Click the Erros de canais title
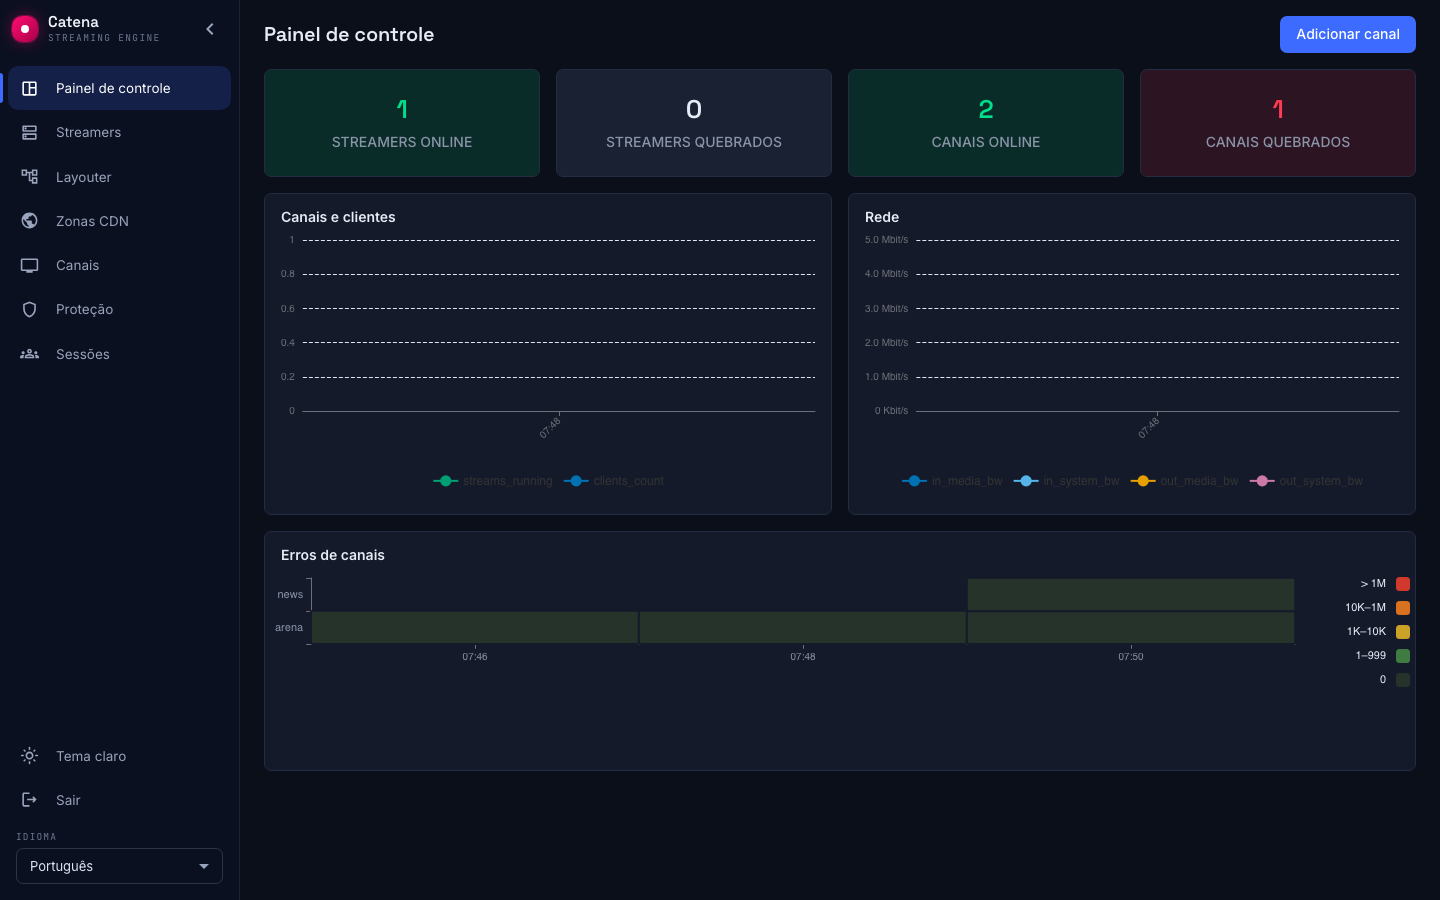Viewport: 1440px width, 900px height. click(x=333, y=555)
